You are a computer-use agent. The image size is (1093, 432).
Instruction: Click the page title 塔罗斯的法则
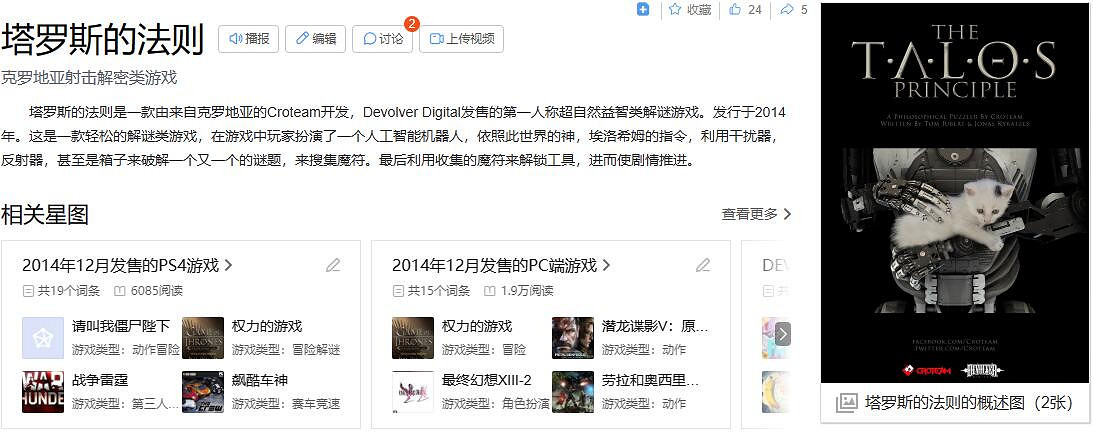click(x=102, y=39)
